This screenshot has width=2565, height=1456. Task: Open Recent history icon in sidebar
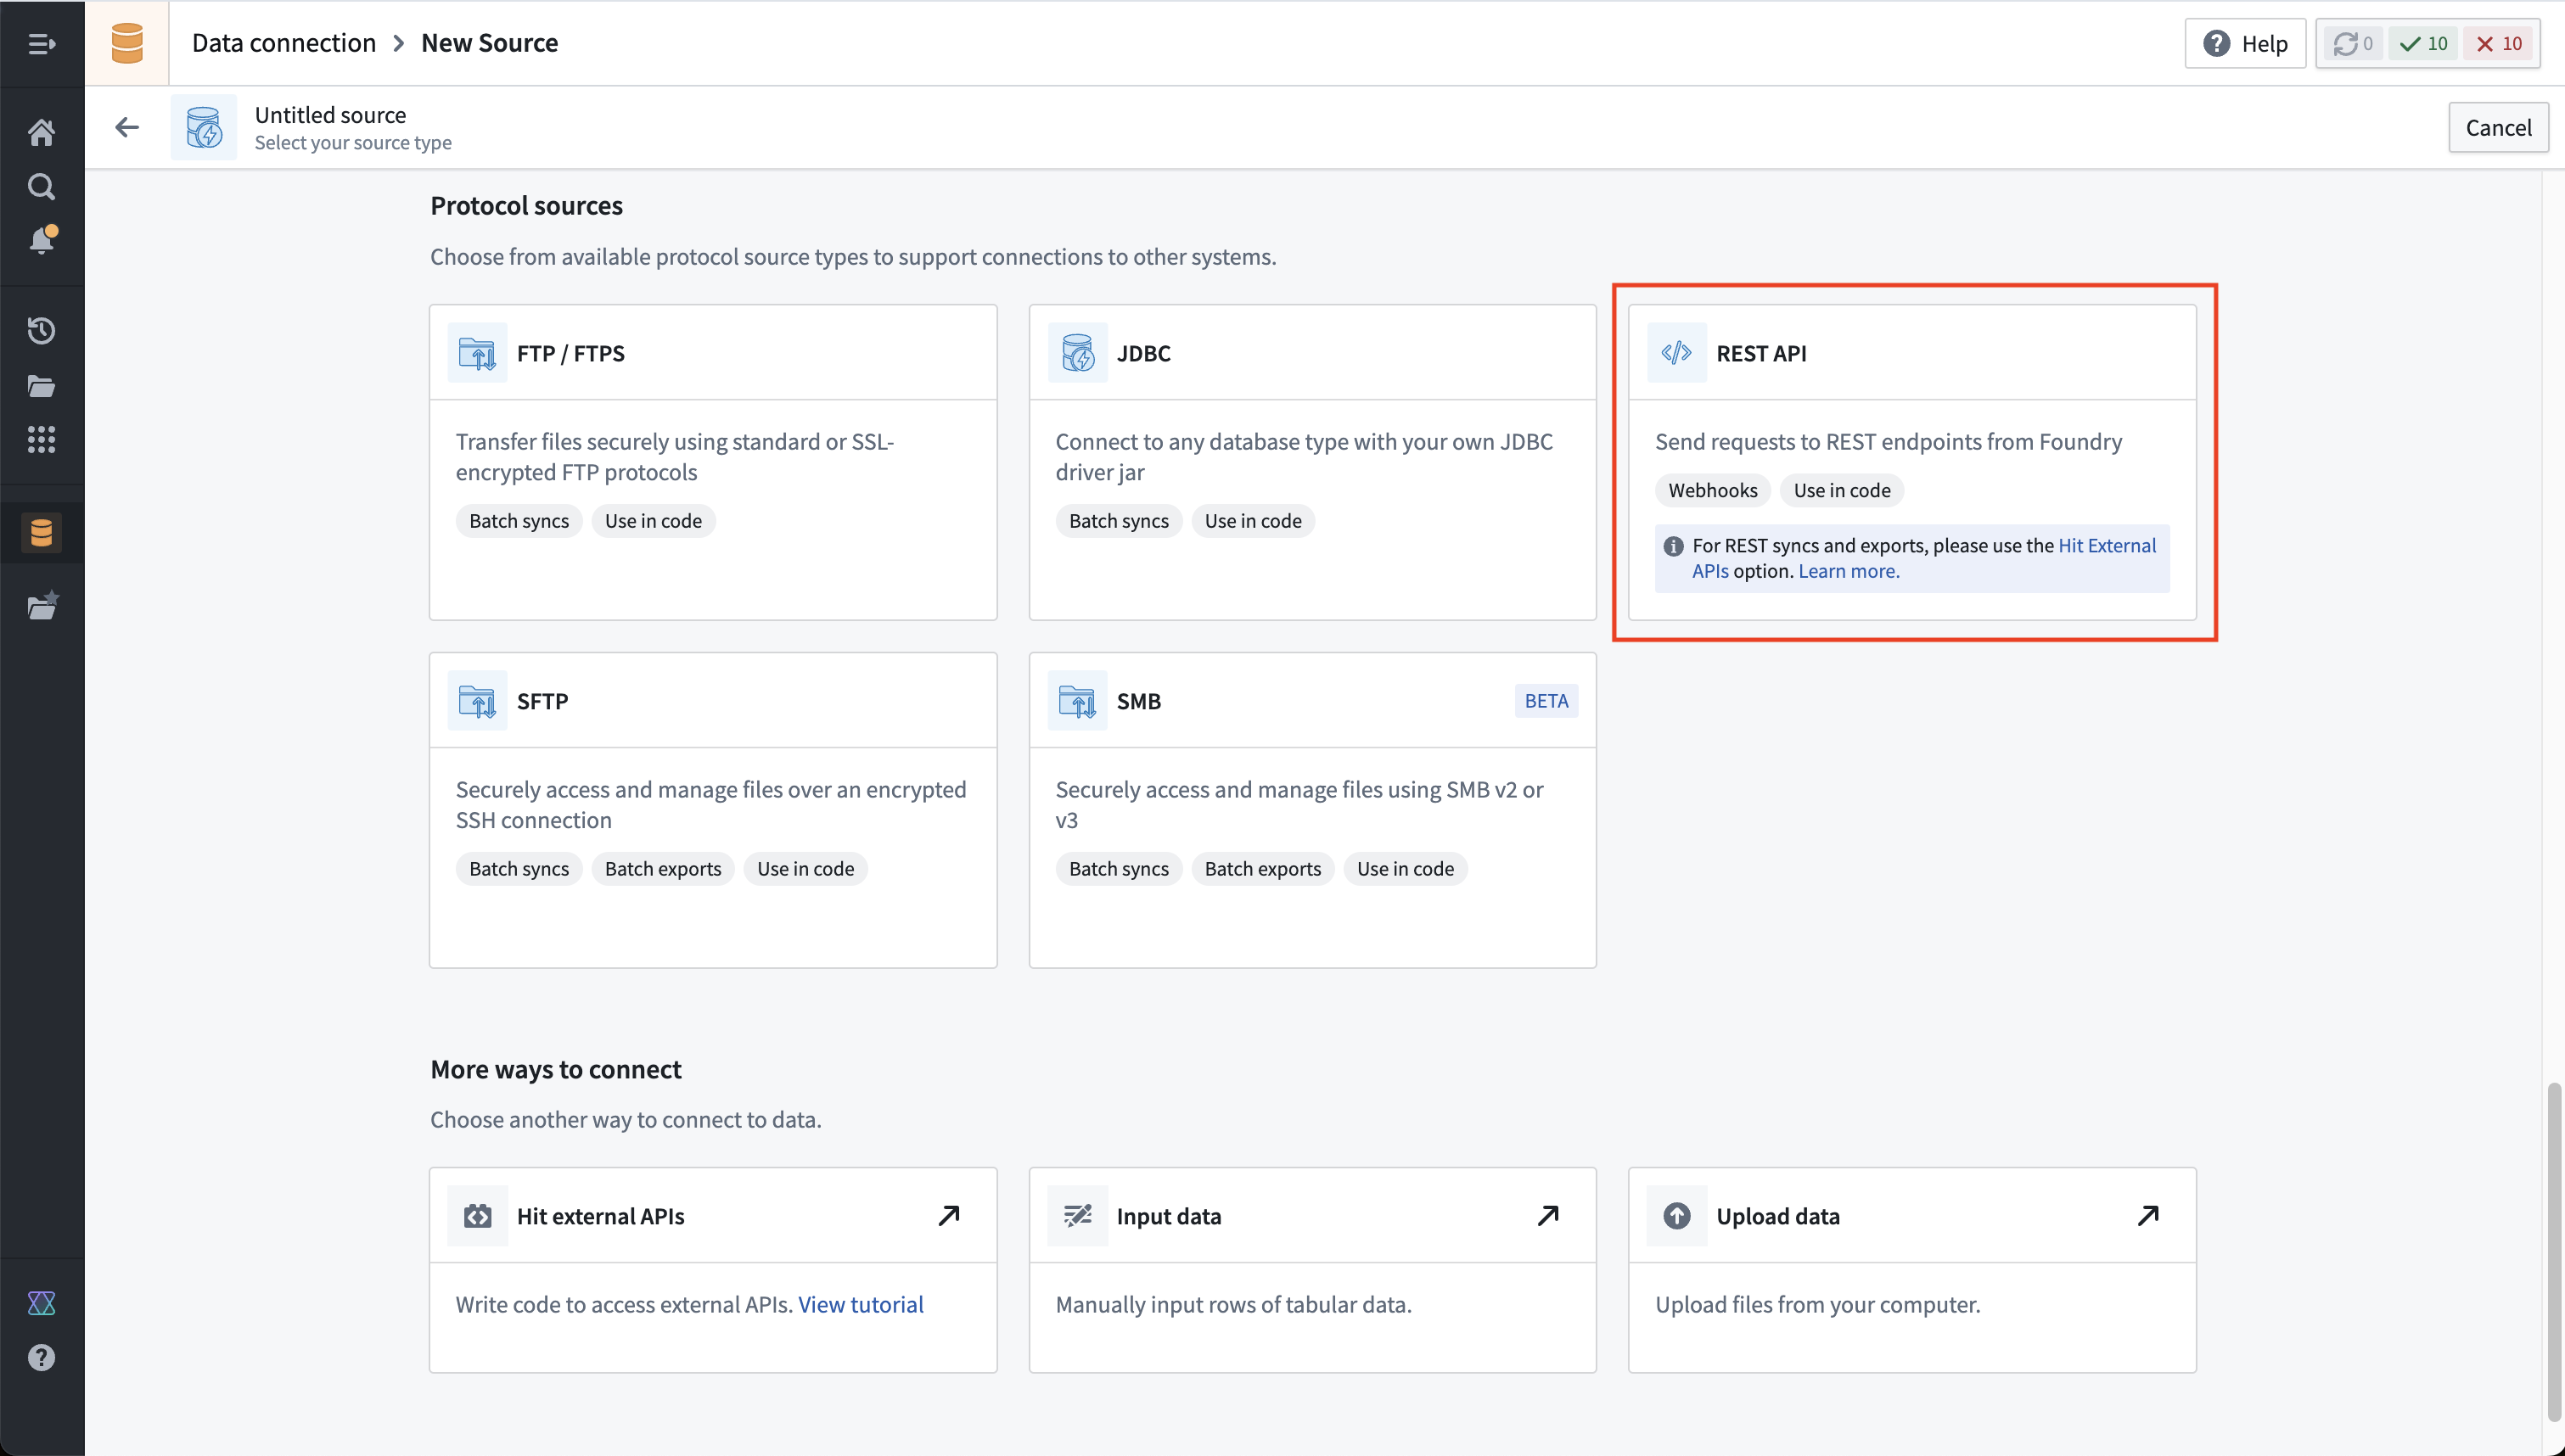pyautogui.click(x=41, y=330)
